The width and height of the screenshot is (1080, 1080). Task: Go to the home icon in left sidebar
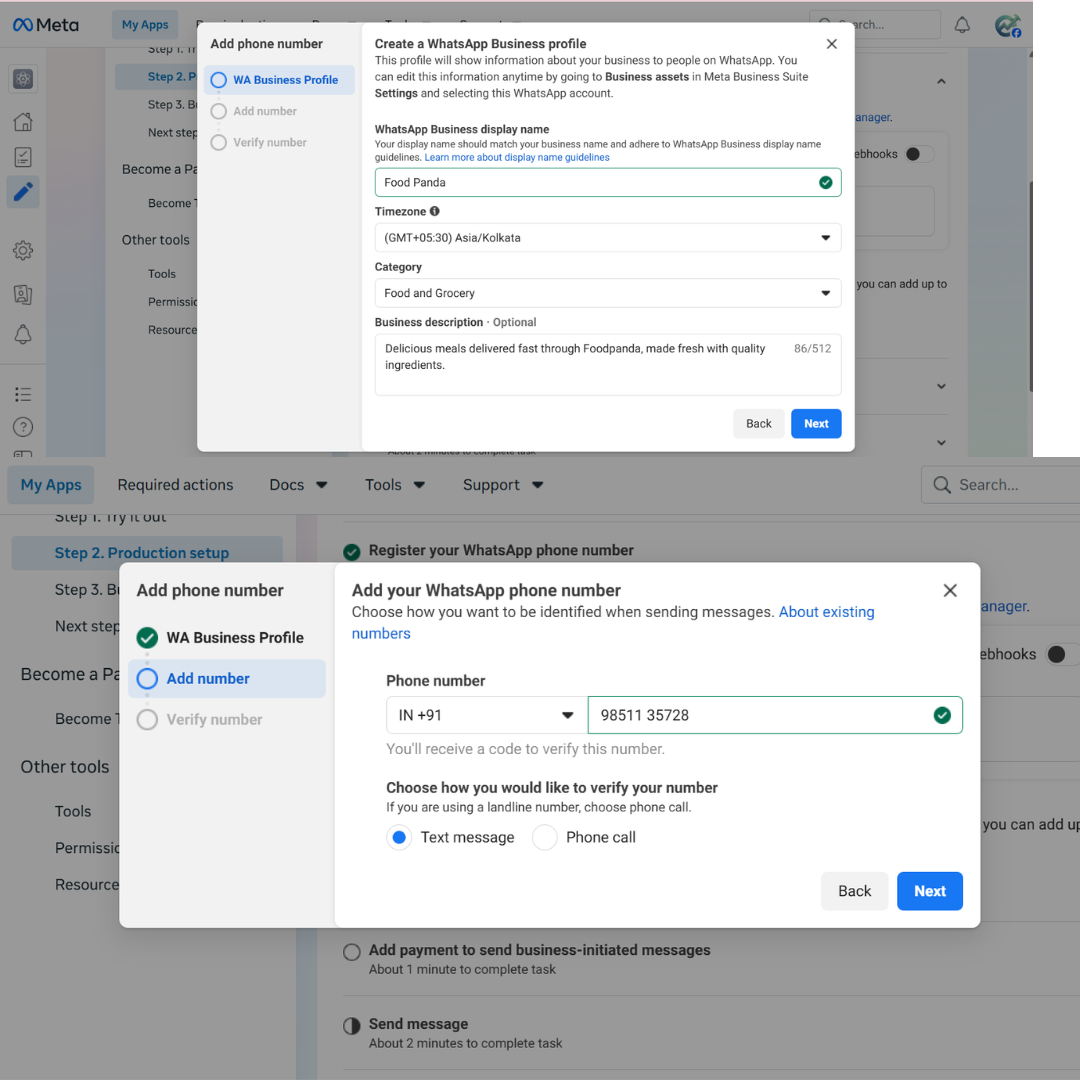pyautogui.click(x=23, y=122)
